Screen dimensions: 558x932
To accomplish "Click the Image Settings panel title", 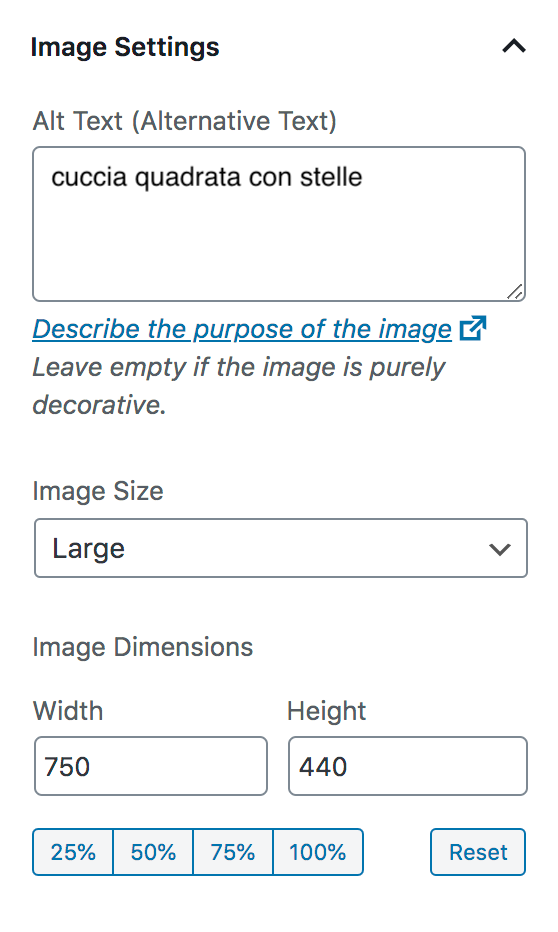I will click(x=125, y=47).
